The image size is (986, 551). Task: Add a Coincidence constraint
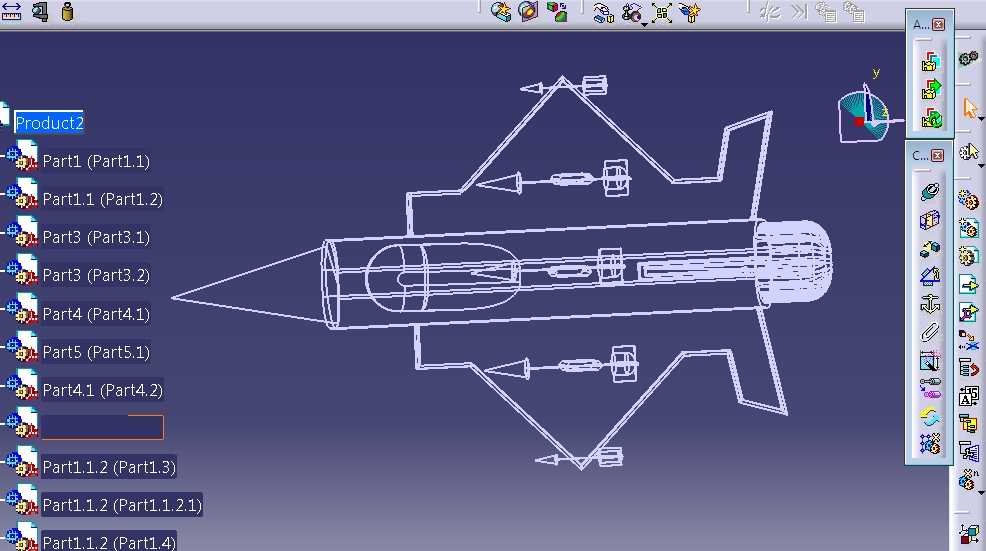point(929,191)
